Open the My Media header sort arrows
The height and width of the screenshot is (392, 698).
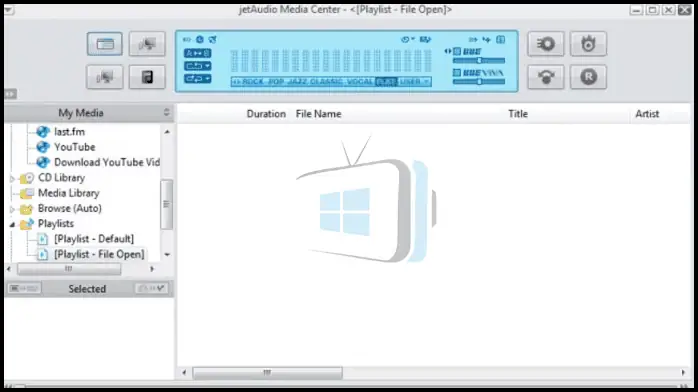pyautogui.click(x=166, y=113)
